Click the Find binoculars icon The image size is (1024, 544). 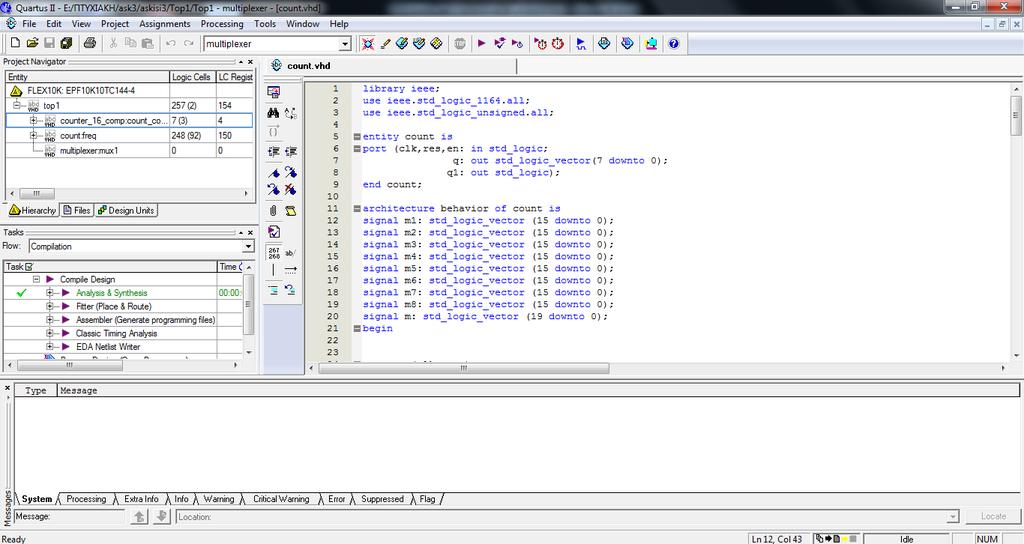(274, 113)
